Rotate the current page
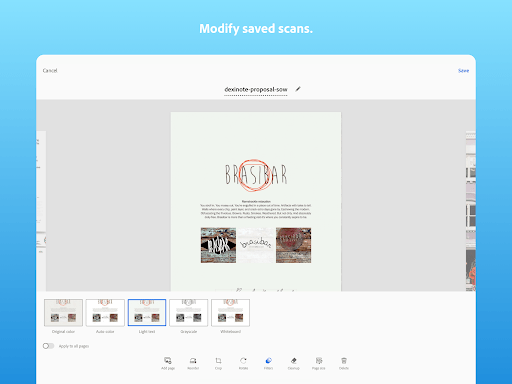Image resolution: width=512 pixels, height=384 pixels. pos(243,363)
